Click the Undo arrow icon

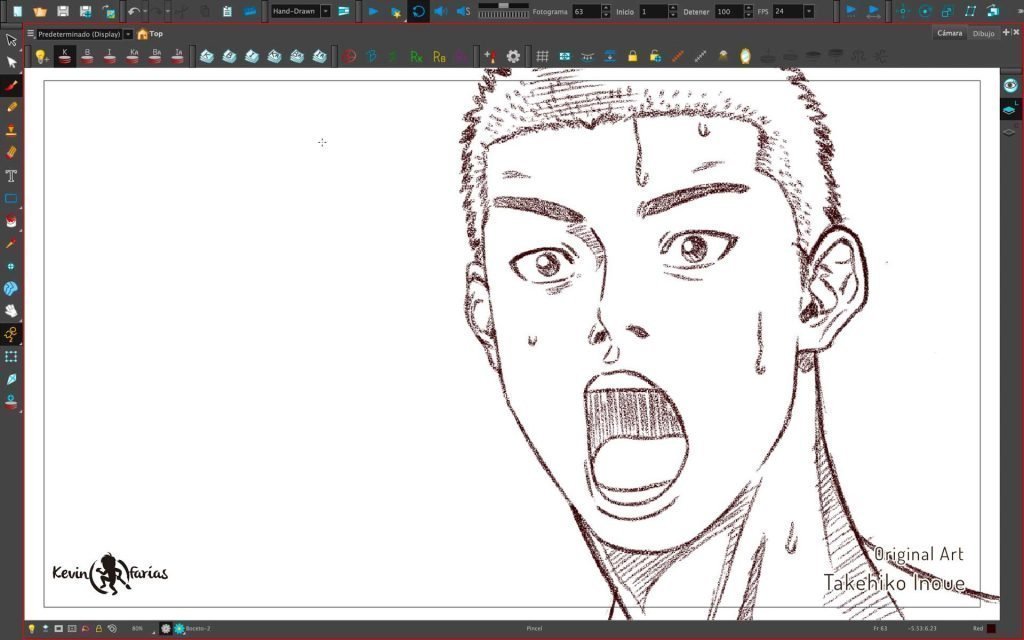coord(133,11)
